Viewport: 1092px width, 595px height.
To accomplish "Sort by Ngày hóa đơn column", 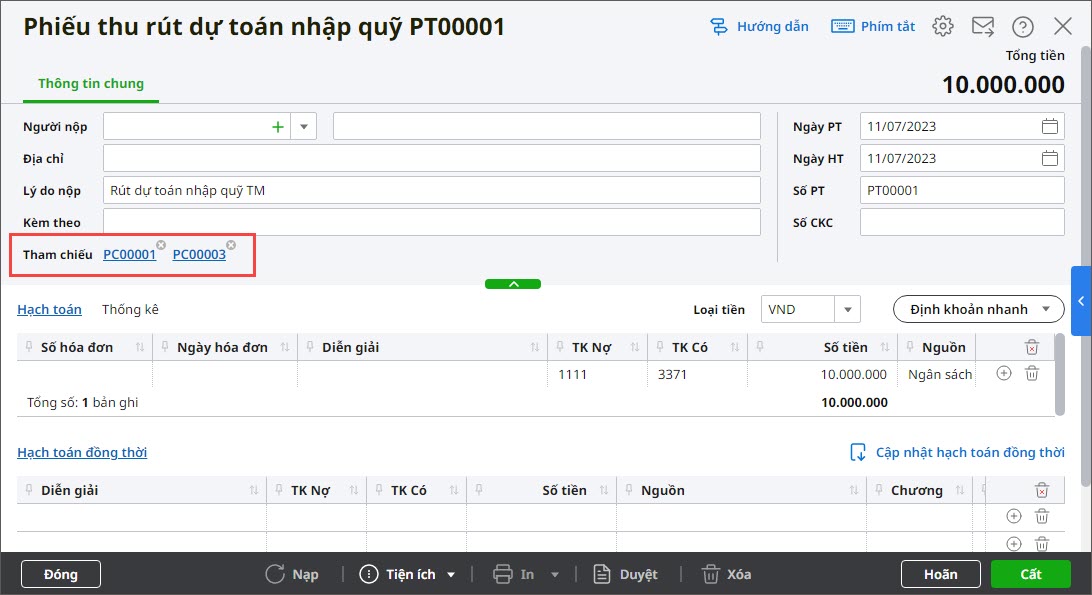I will (285, 347).
